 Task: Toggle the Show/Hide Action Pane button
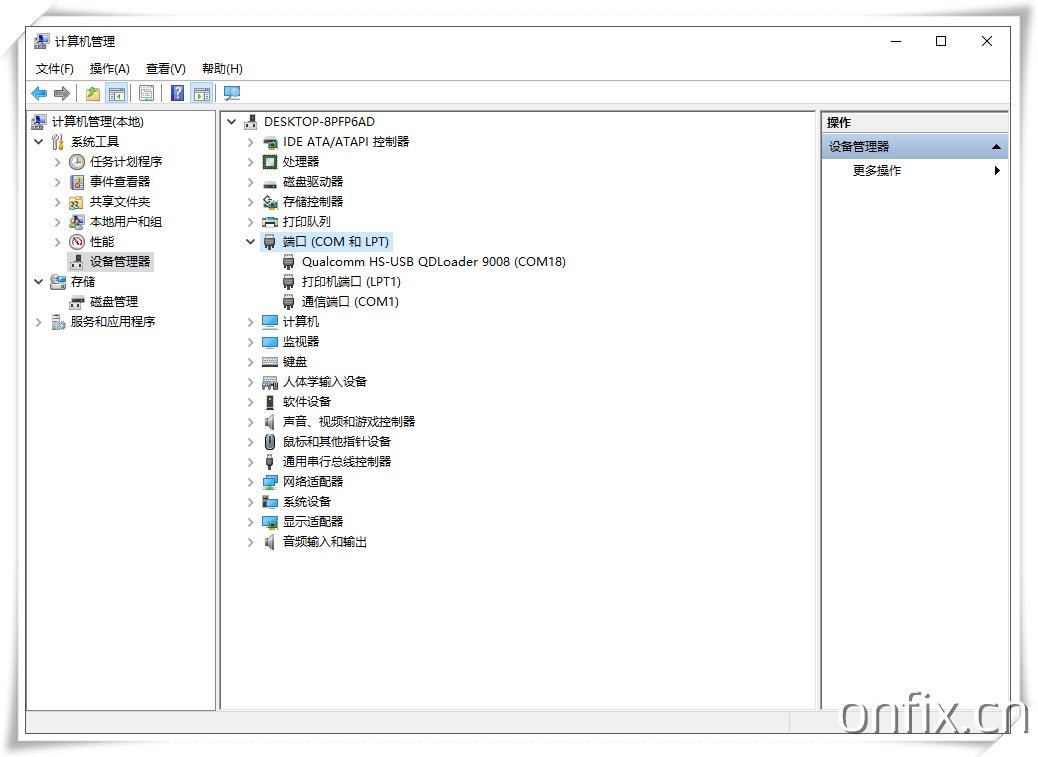coord(202,93)
